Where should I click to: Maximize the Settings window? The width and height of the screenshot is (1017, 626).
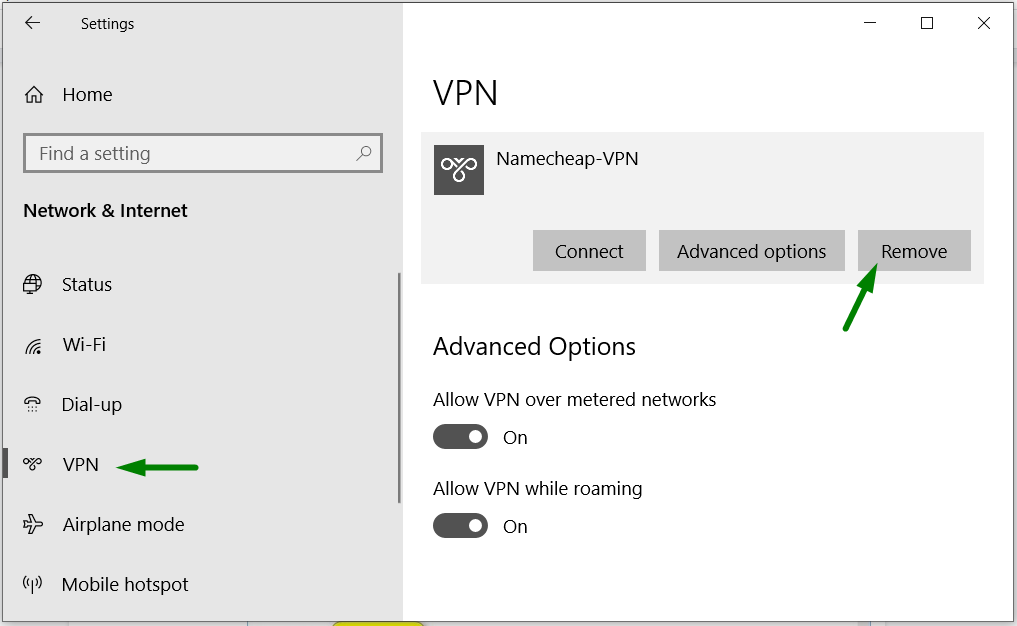click(927, 23)
